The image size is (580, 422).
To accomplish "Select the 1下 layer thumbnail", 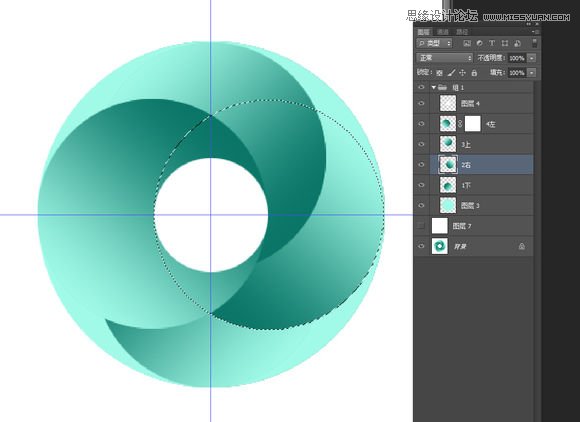I will pos(448,185).
